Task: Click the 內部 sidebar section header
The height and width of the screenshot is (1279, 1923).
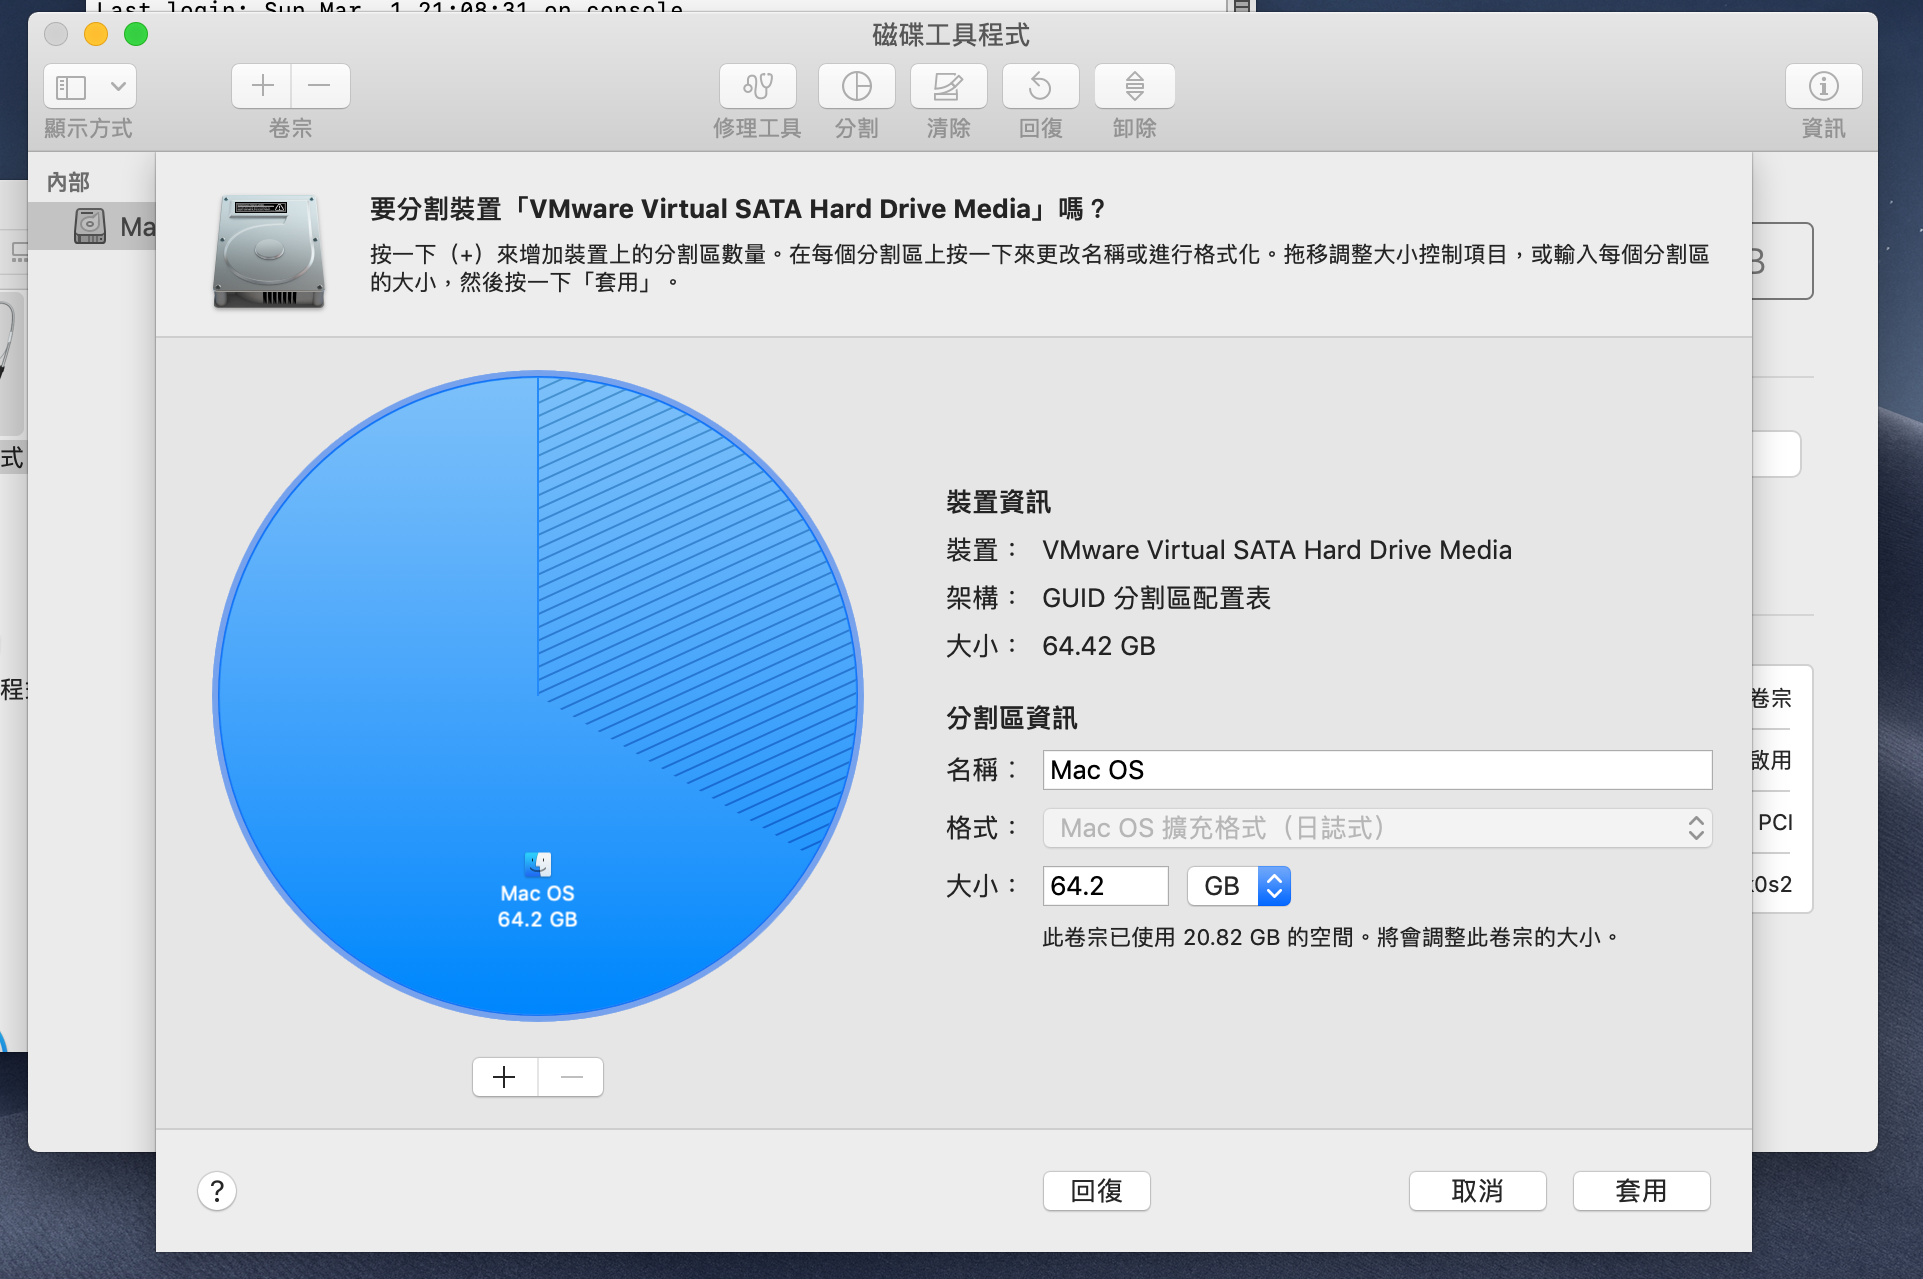Action: click(x=68, y=182)
